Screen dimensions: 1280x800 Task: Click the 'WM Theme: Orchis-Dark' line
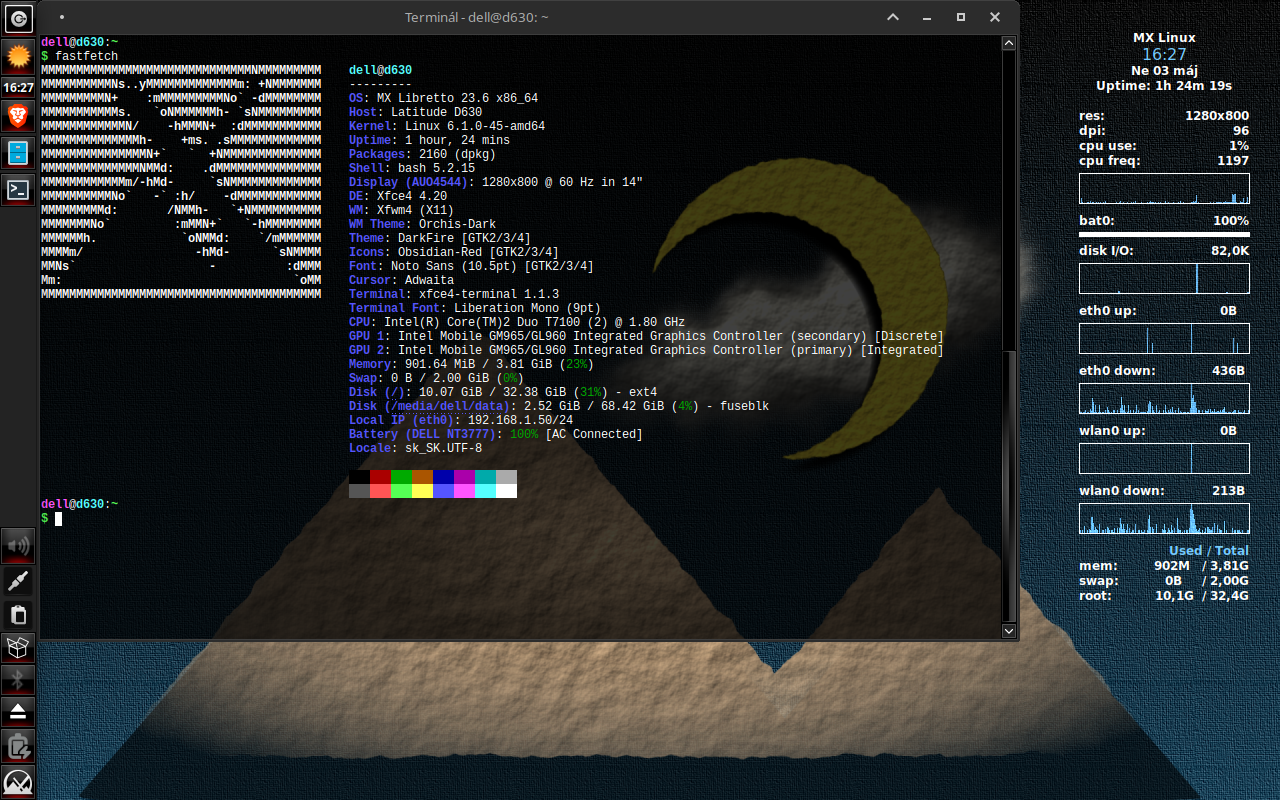coord(422,224)
